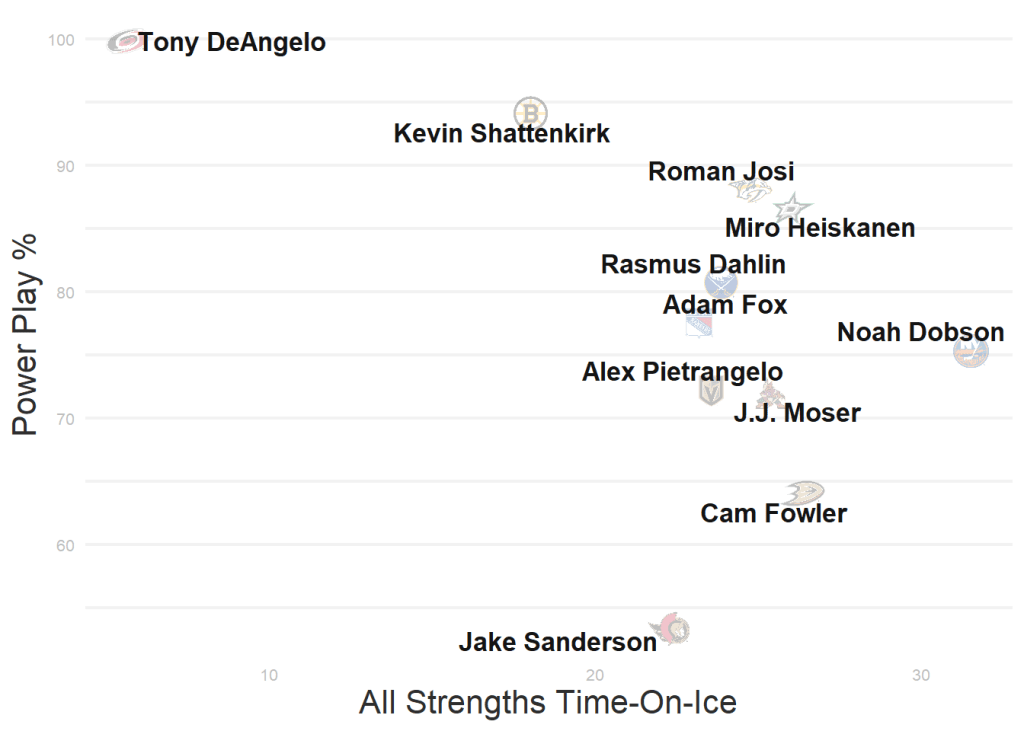Click the Kevin Shattenkirk name label
This screenshot has height=731, width=1024.
501,134
